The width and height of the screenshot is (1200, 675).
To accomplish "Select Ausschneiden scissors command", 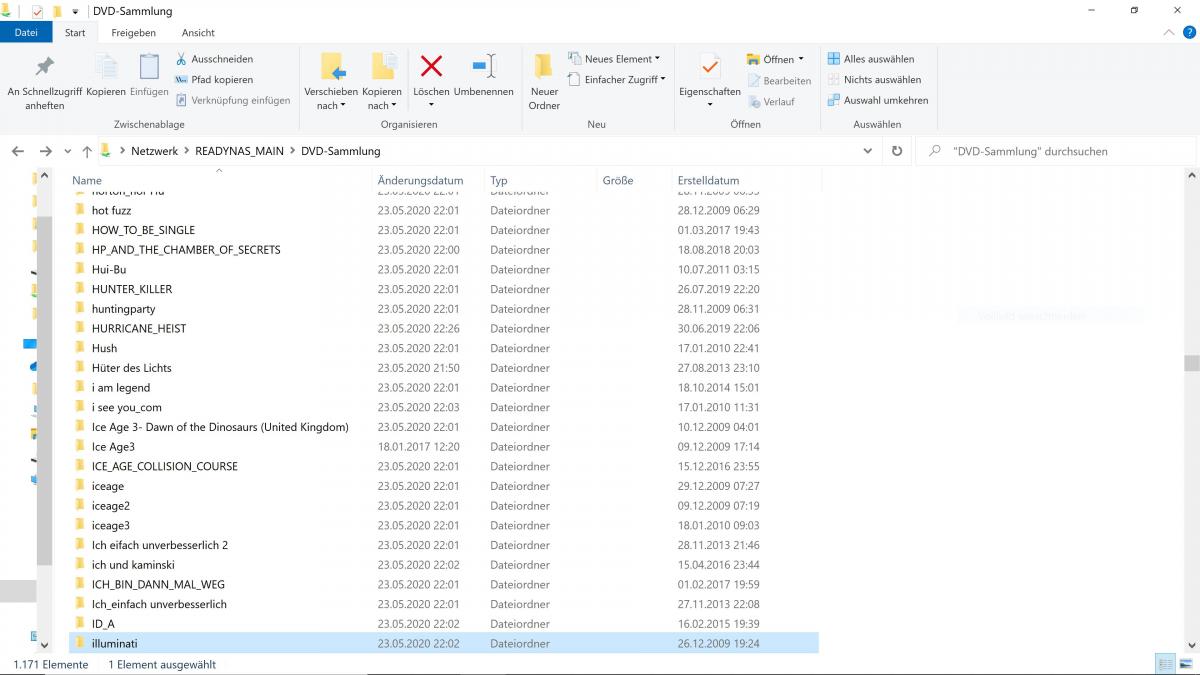I will pos(215,59).
